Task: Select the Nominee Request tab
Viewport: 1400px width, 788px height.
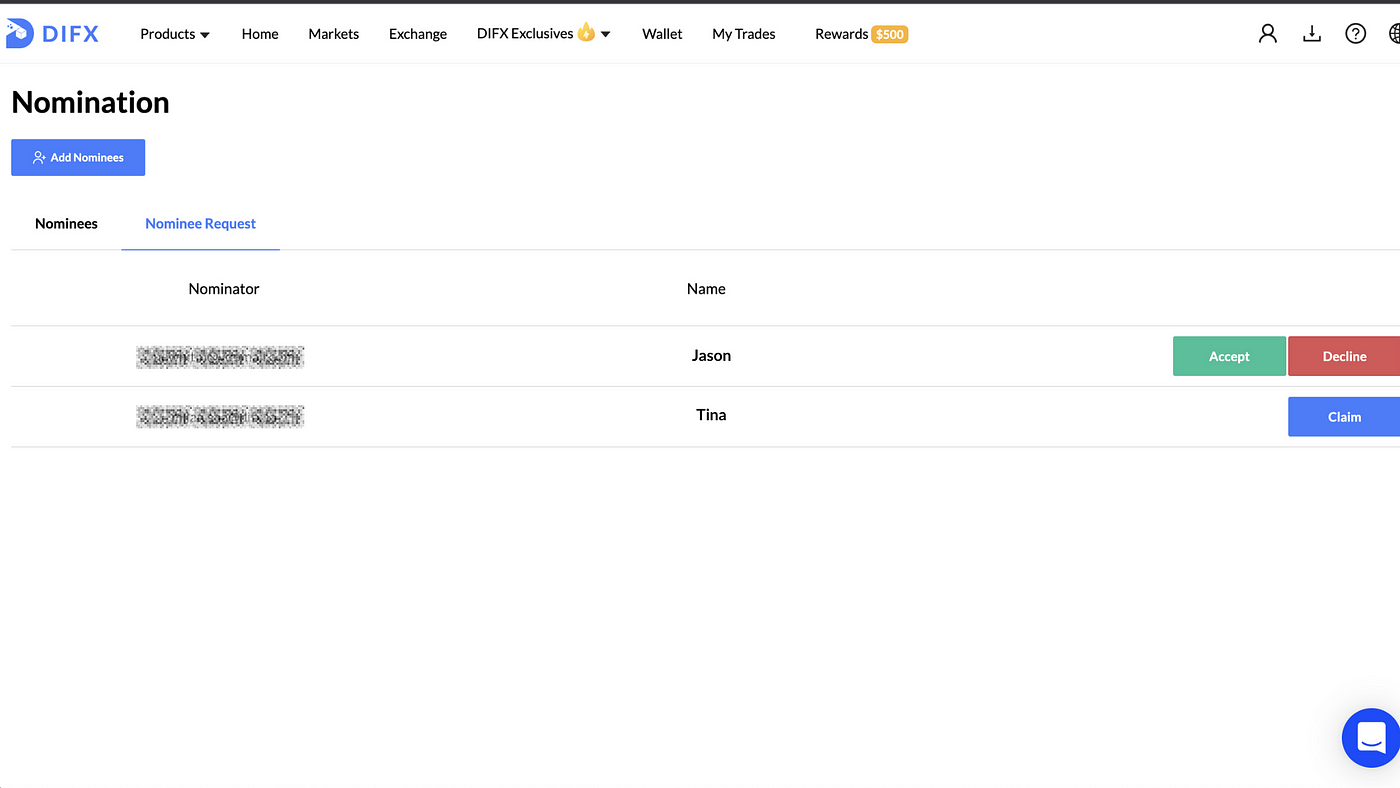Action: tap(201, 224)
